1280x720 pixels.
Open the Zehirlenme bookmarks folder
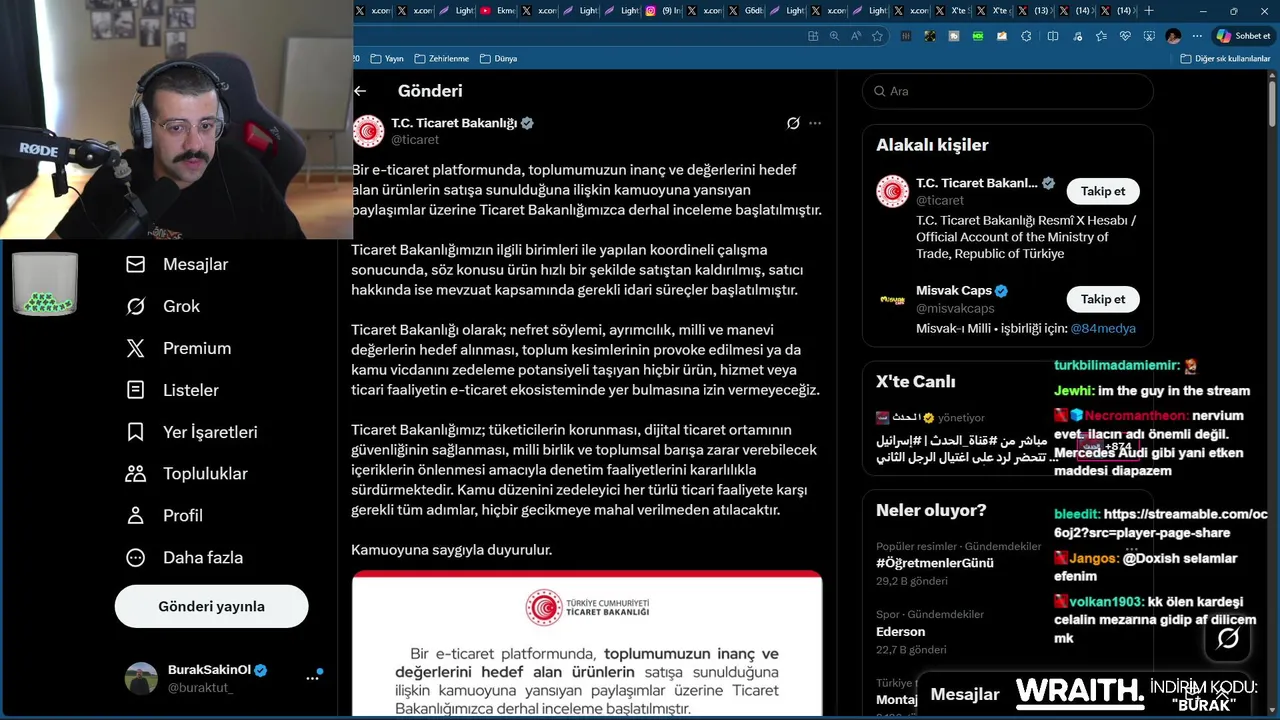[x=441, y=59]
